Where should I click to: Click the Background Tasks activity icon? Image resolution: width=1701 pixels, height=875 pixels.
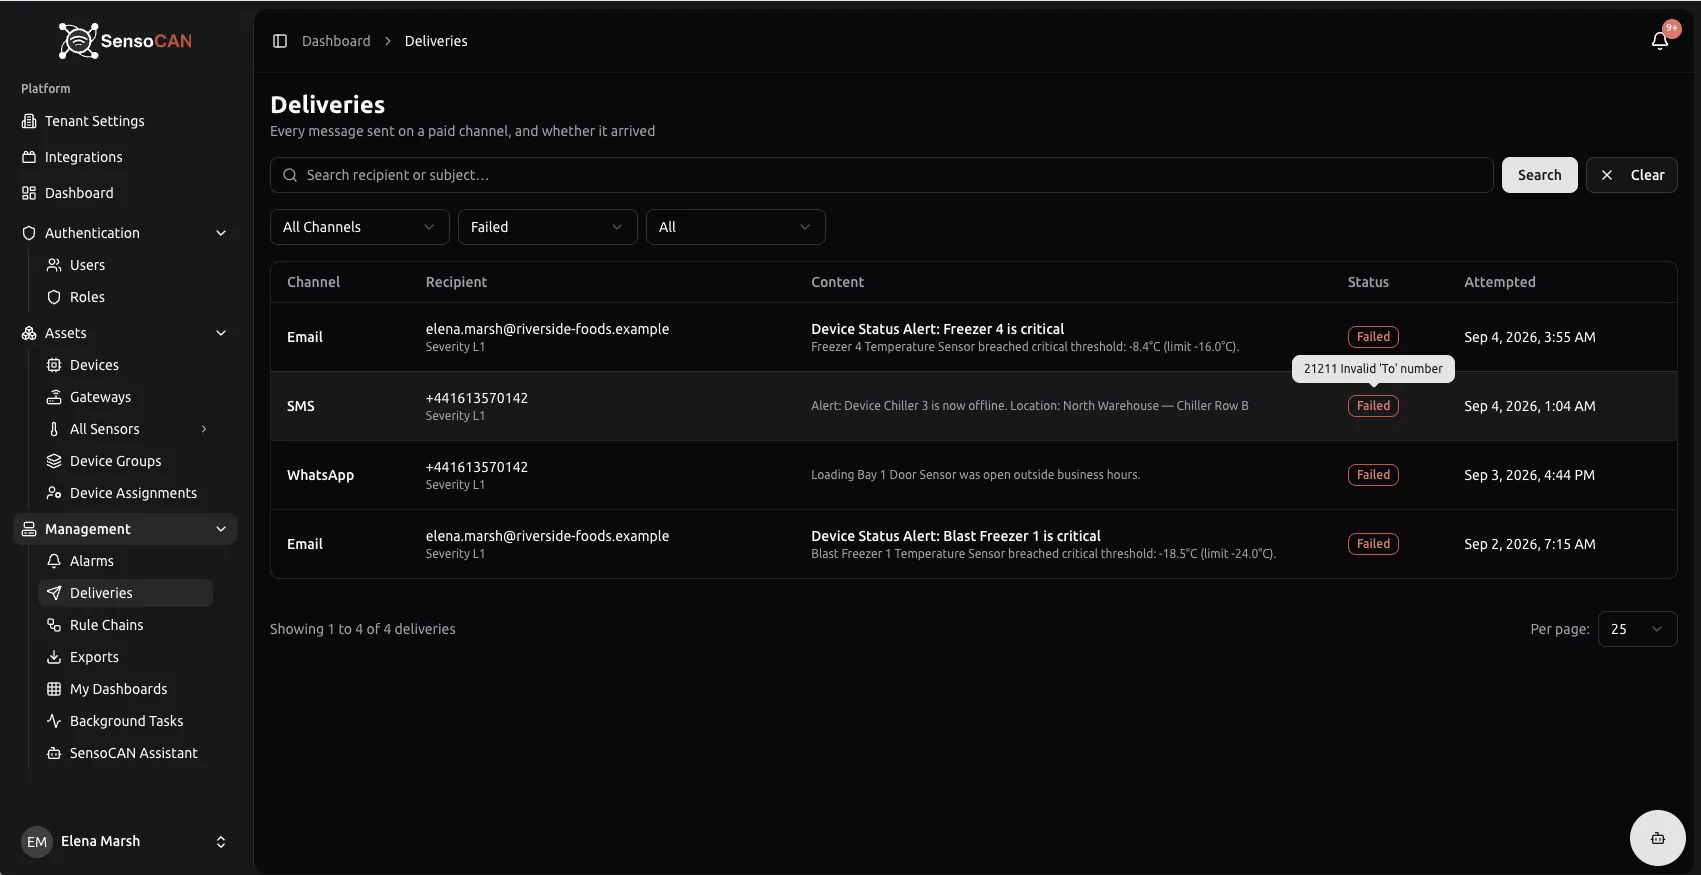tap(54, 721)
